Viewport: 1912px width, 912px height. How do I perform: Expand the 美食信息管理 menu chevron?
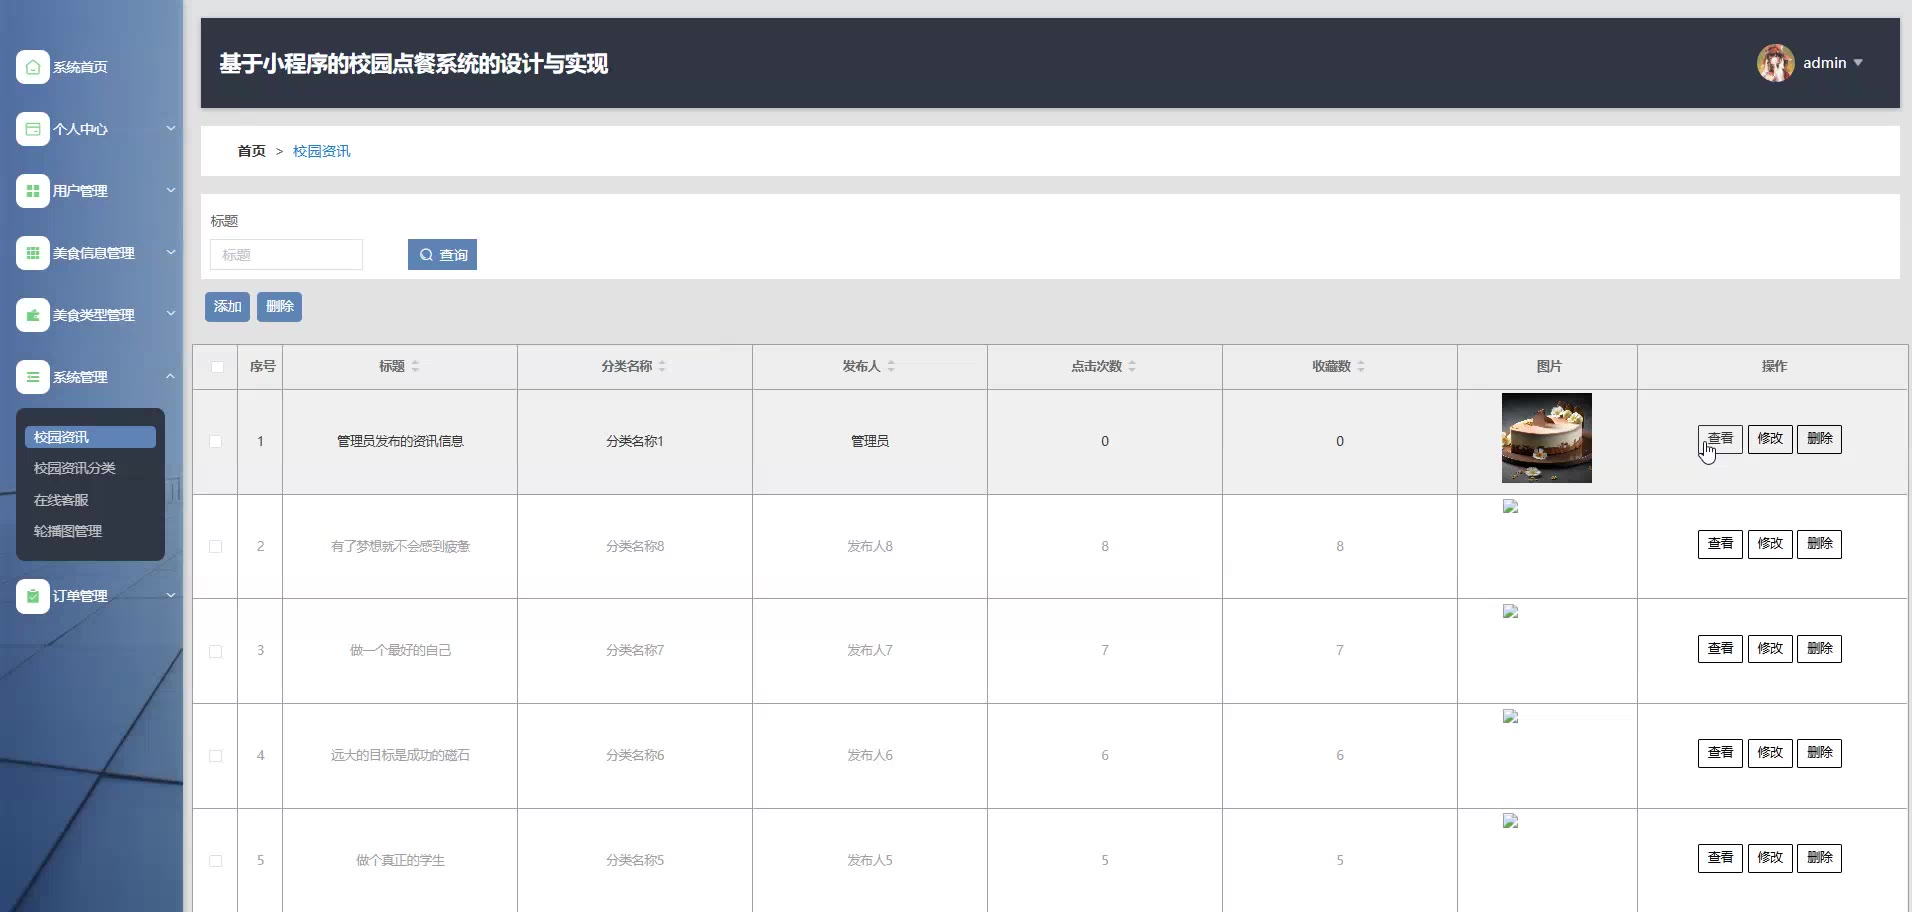coord(170,252)
